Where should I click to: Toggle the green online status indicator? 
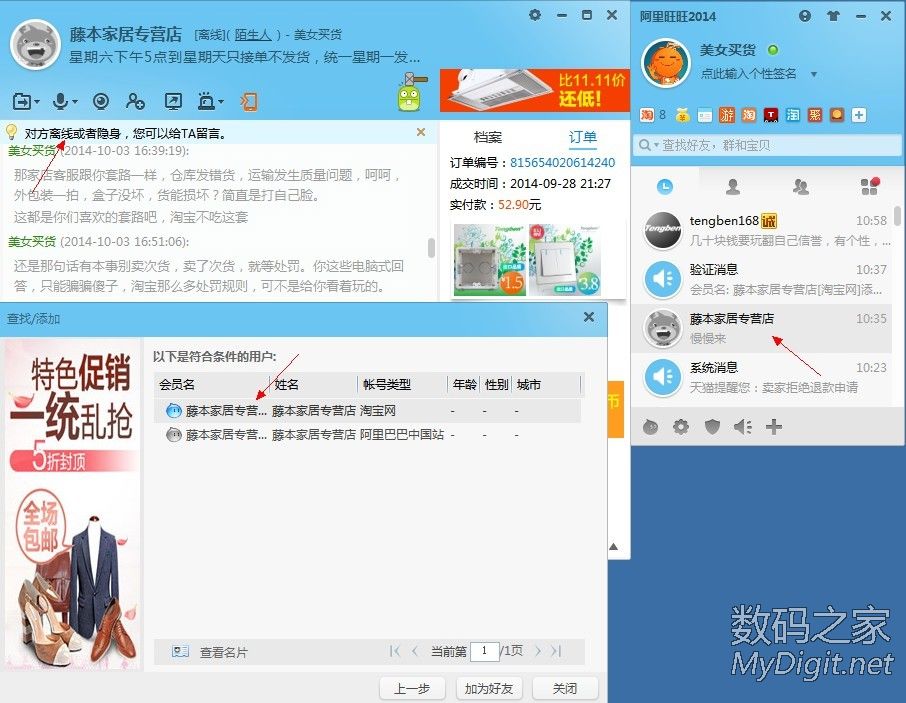click(773, 50)
